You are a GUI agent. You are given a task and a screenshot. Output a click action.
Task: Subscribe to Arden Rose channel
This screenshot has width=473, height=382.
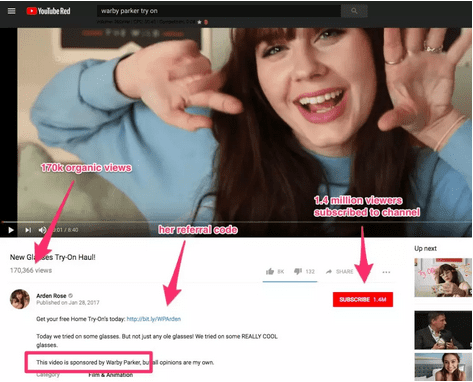363,299
